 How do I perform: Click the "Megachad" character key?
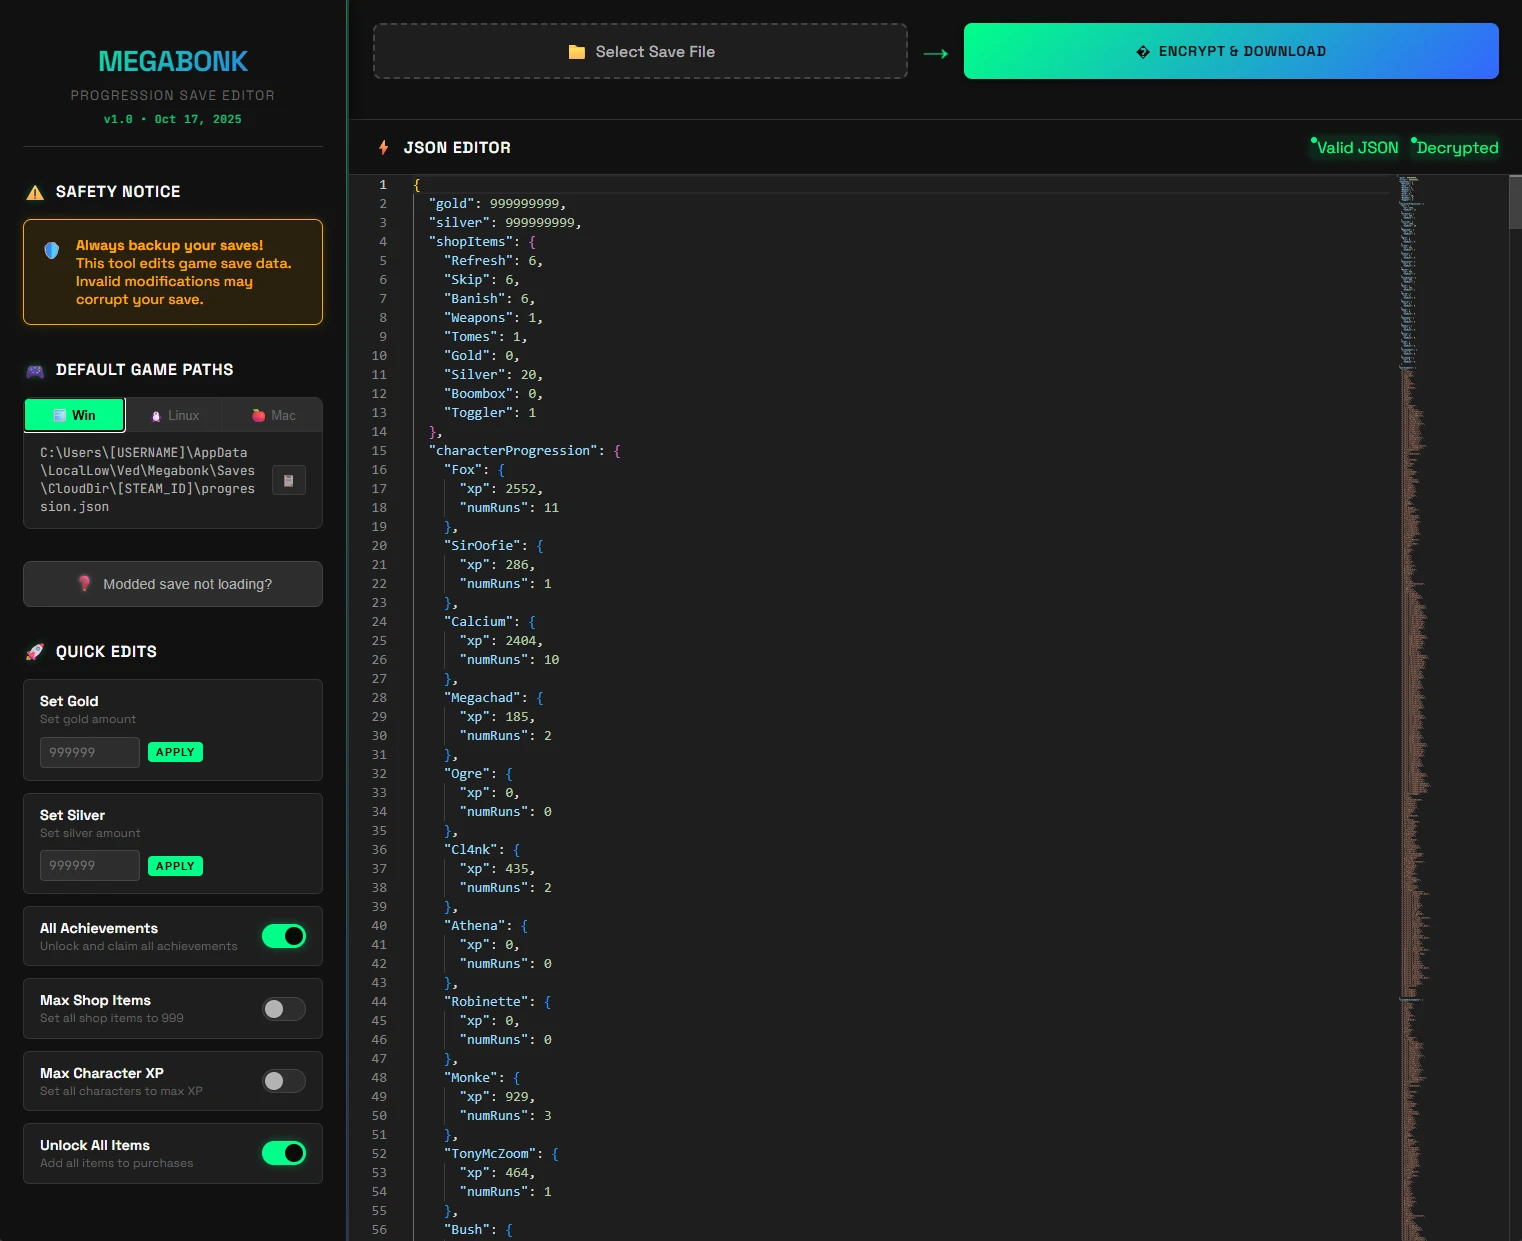[482, 698]
